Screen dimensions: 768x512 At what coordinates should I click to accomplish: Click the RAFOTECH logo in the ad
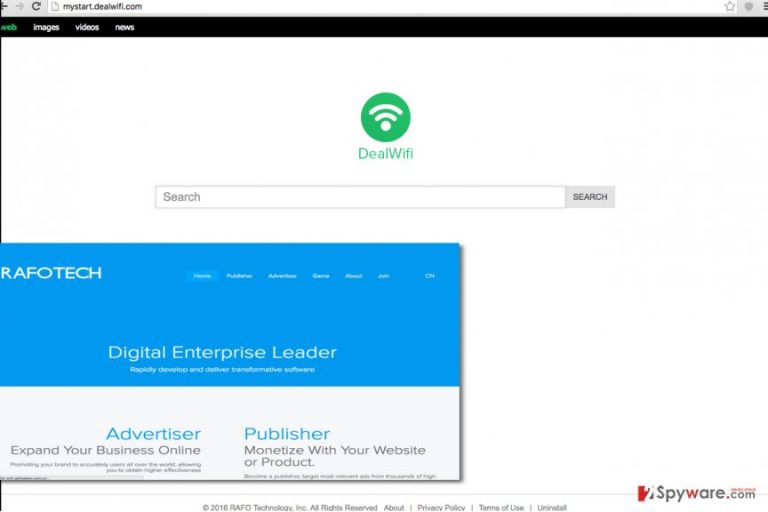pyautogui.click(x=51, y=273)
